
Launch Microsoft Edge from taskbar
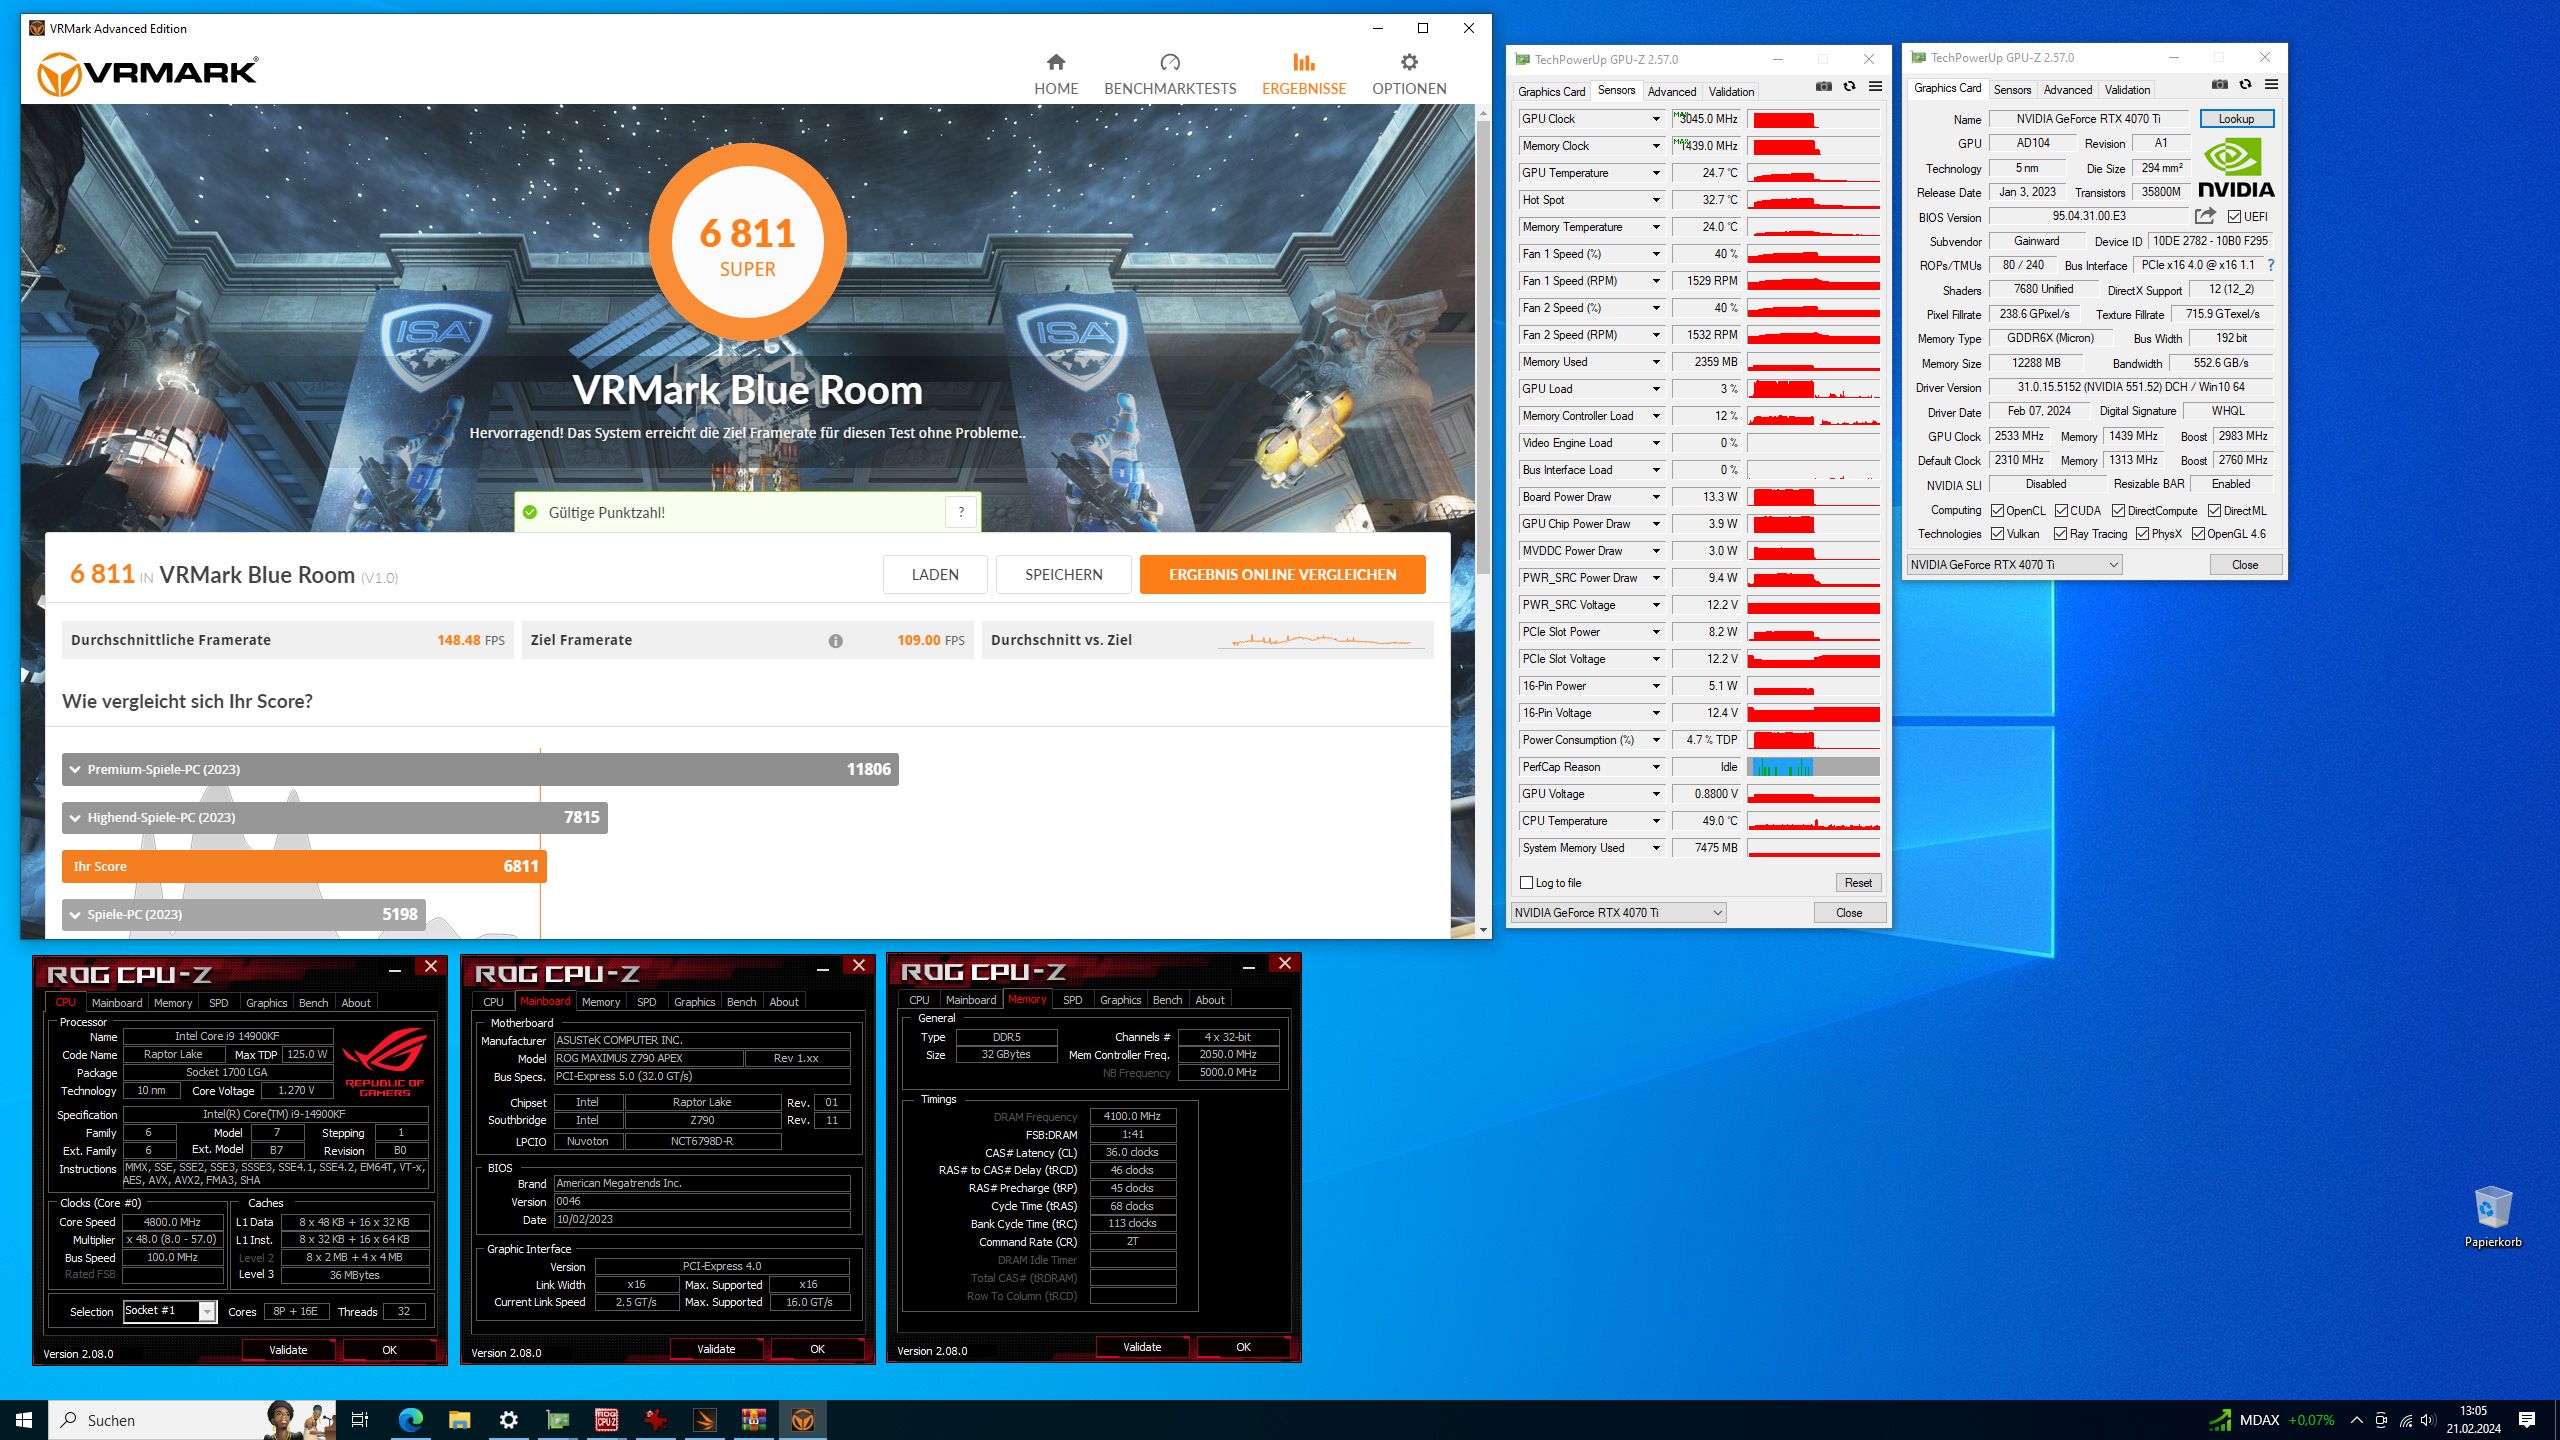410,1420
